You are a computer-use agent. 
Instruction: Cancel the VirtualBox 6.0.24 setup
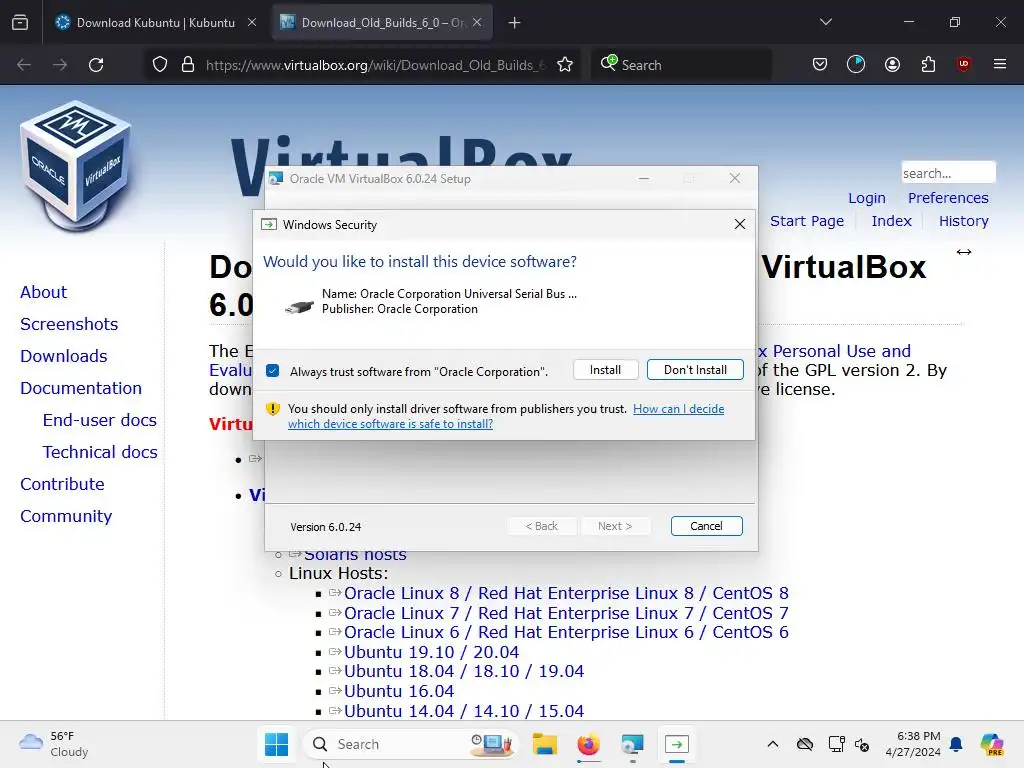tap(706, 526)
